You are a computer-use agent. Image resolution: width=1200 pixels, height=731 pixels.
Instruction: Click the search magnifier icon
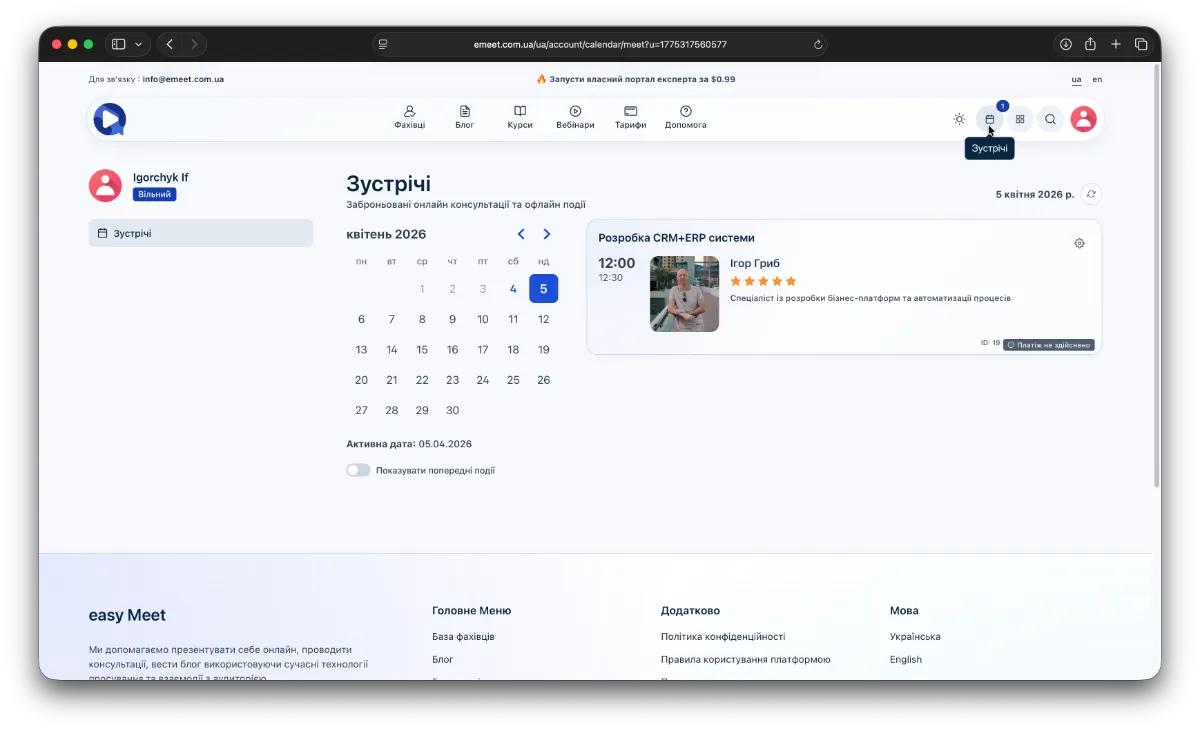click(x=1050, y=119)
